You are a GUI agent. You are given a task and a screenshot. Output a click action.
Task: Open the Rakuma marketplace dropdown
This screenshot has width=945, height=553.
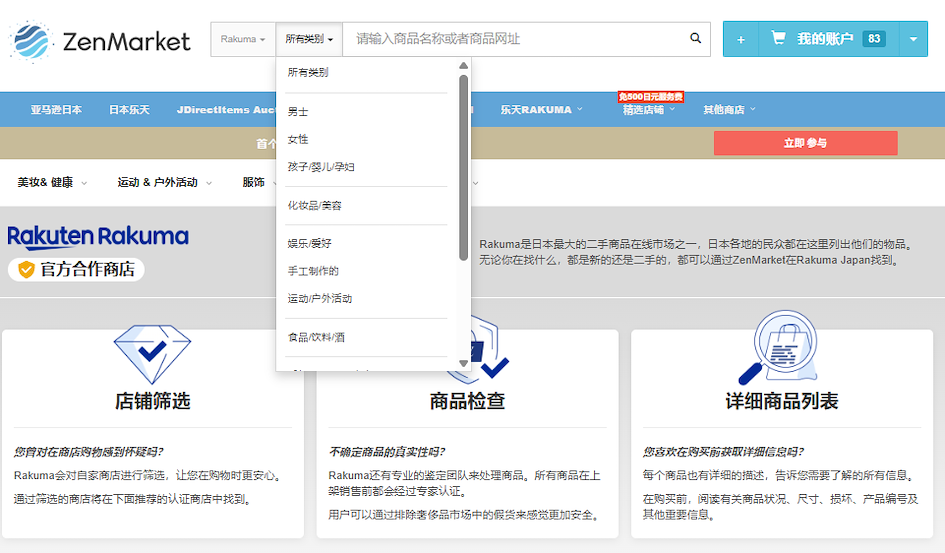pos(243,40)
